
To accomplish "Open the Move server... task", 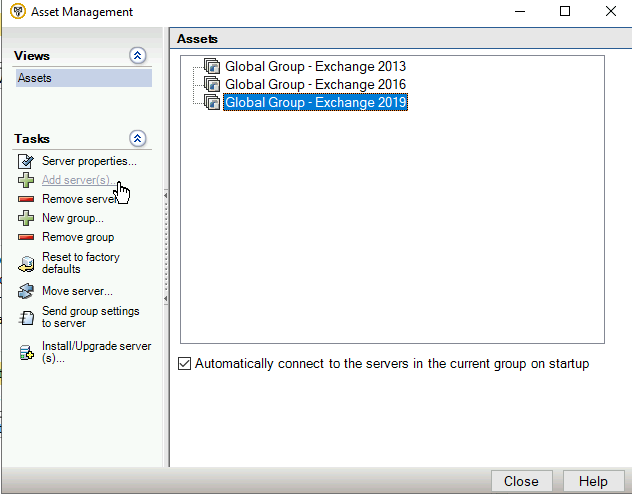I will pyautogui.click(x=77, y=291).
